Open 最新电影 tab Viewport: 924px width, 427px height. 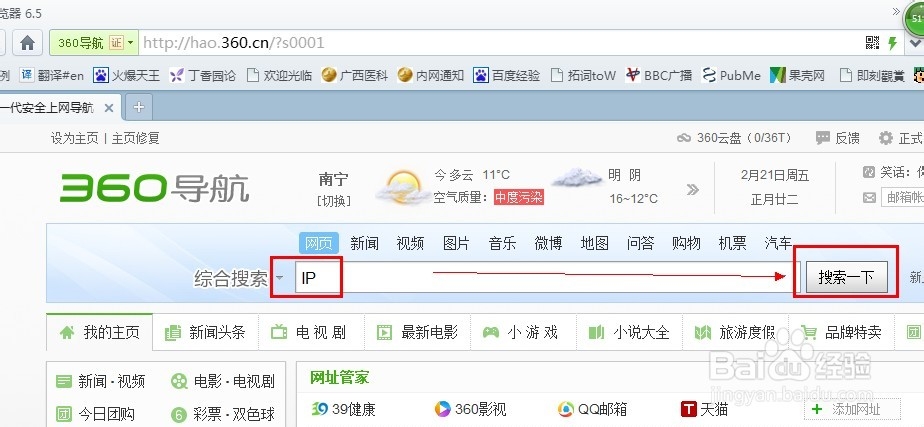417,332
